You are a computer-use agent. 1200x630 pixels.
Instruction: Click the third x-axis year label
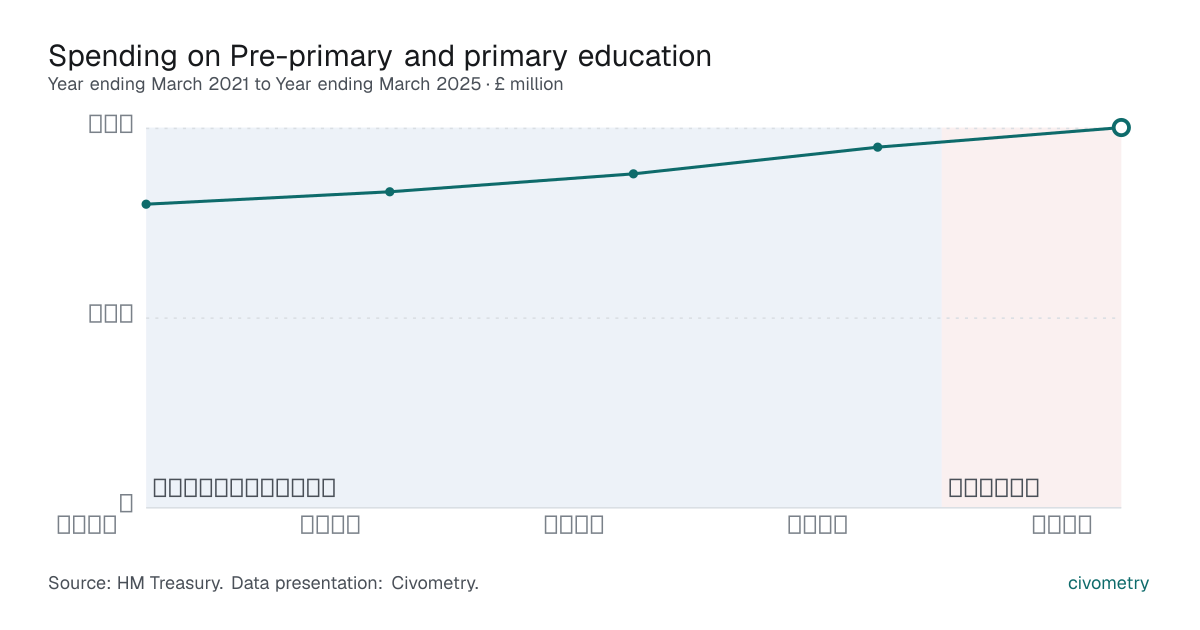tap(574, 524)
